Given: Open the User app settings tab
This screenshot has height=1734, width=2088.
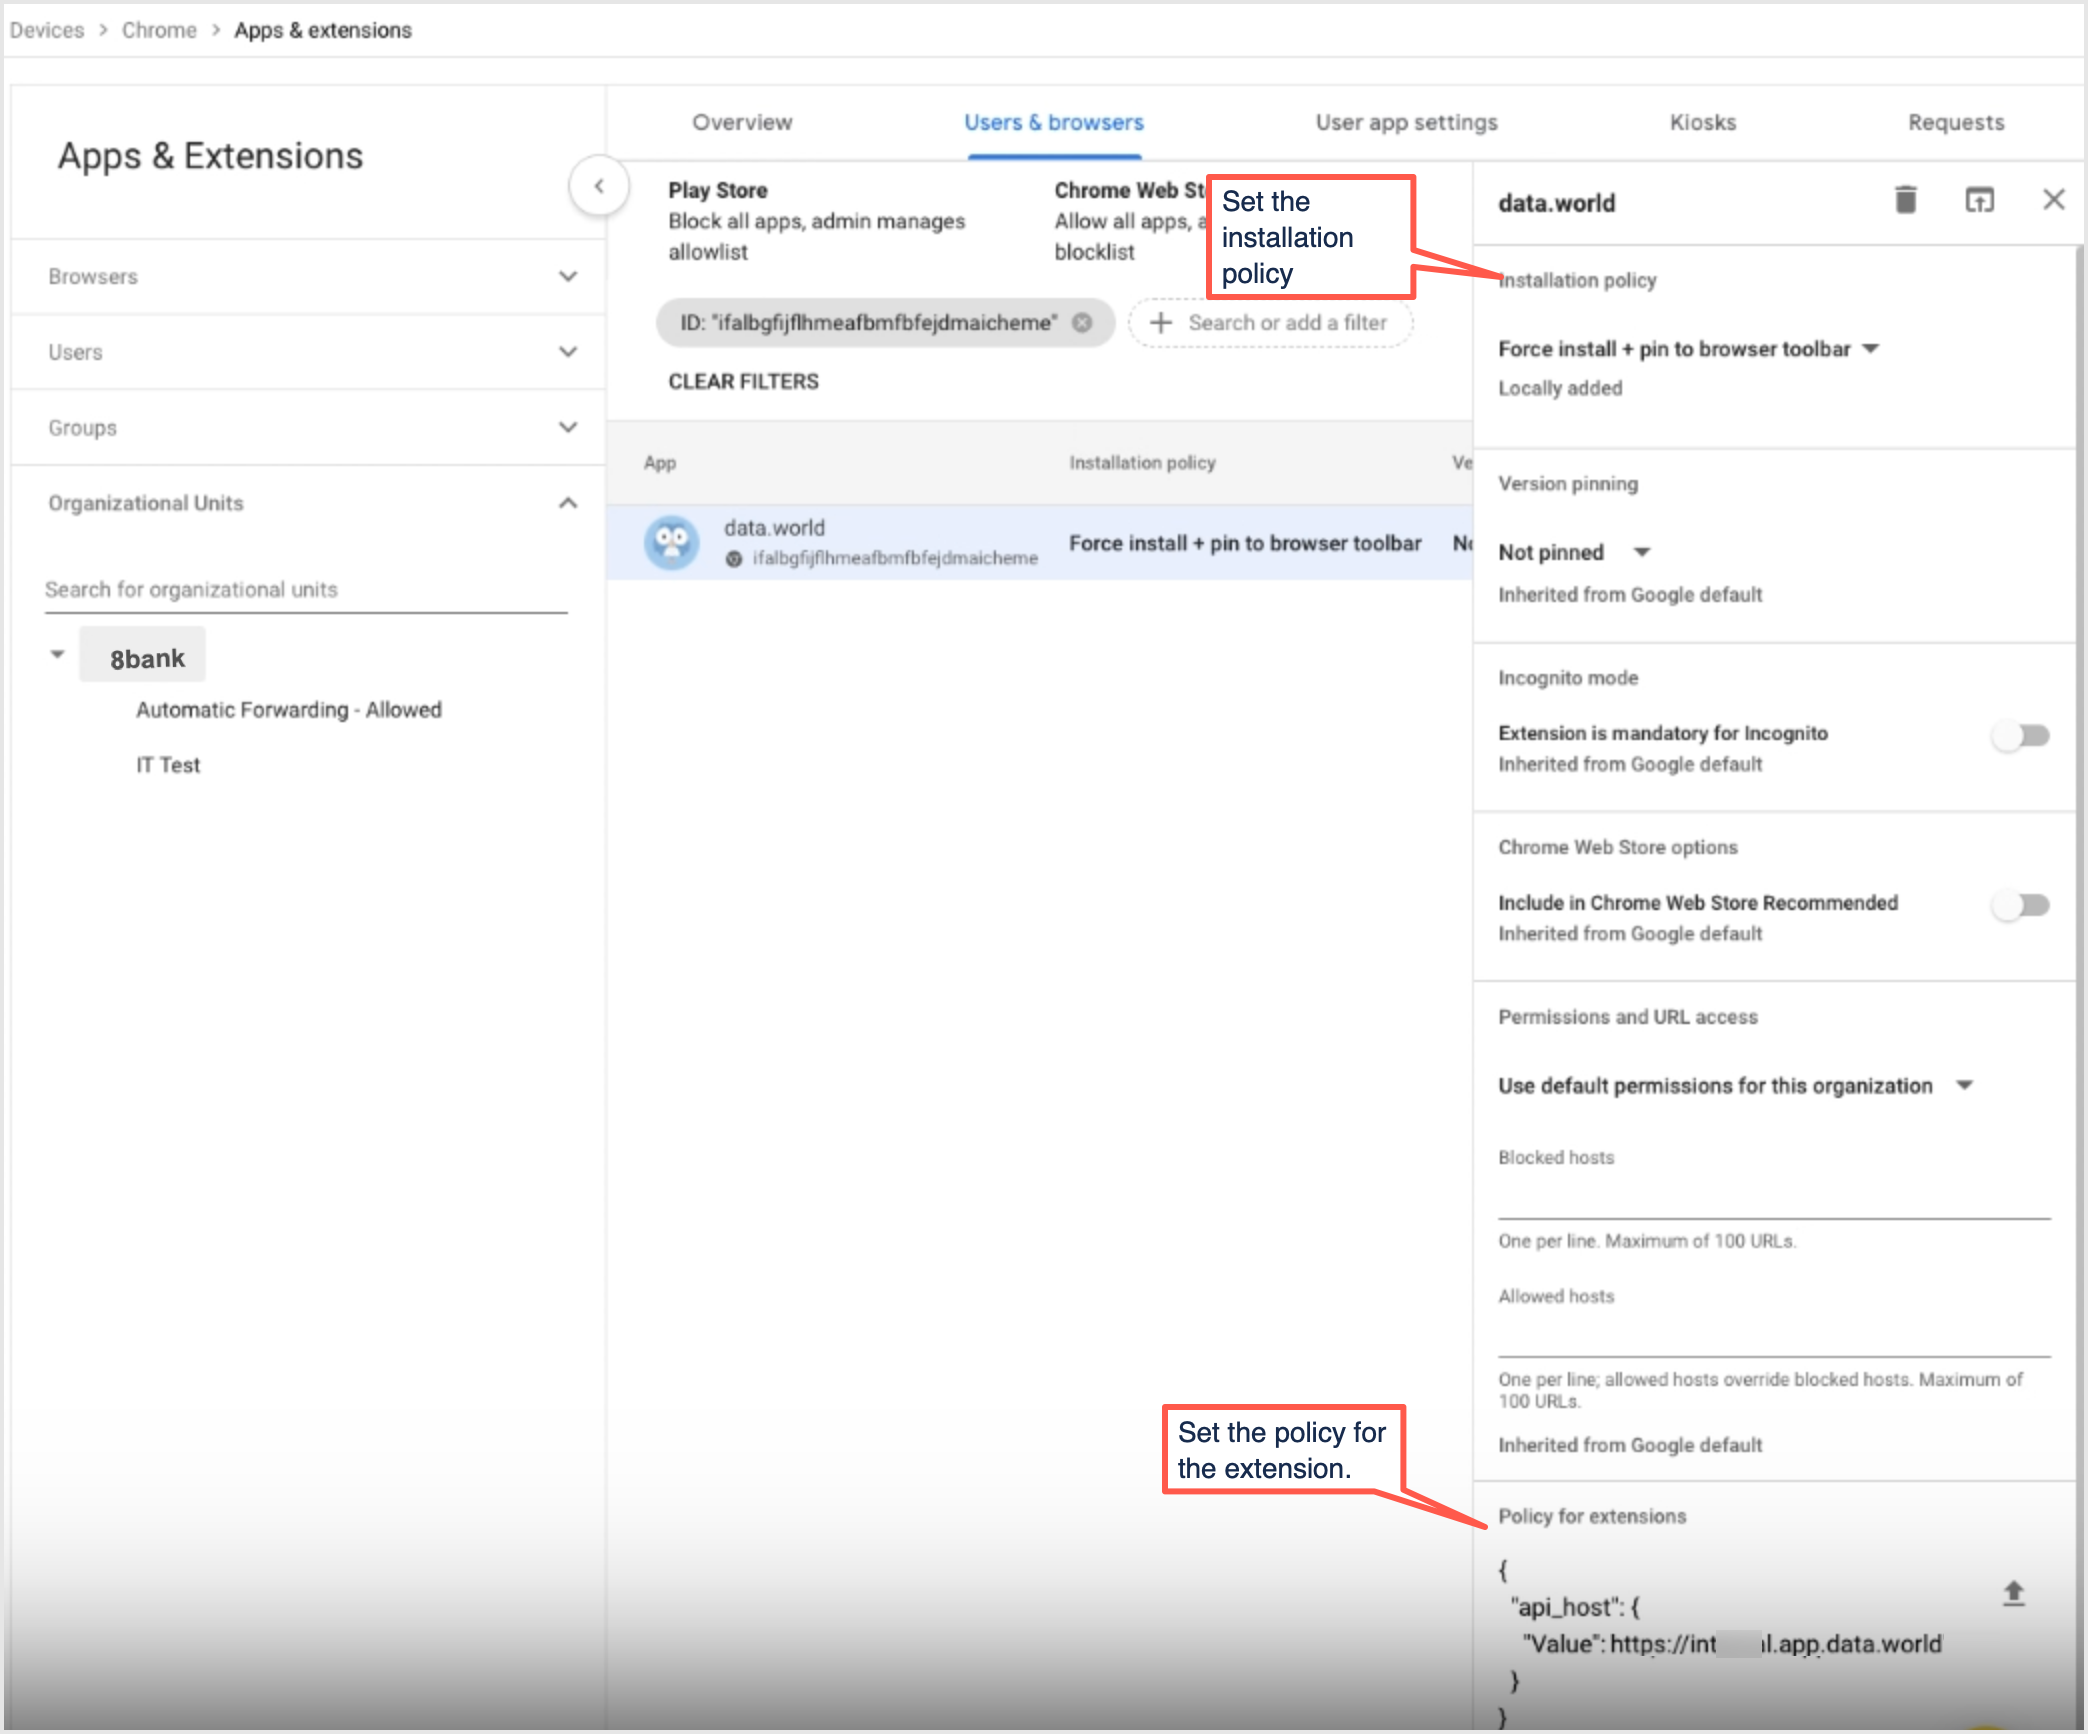Looking at the screenshot, I should 1406,122.
